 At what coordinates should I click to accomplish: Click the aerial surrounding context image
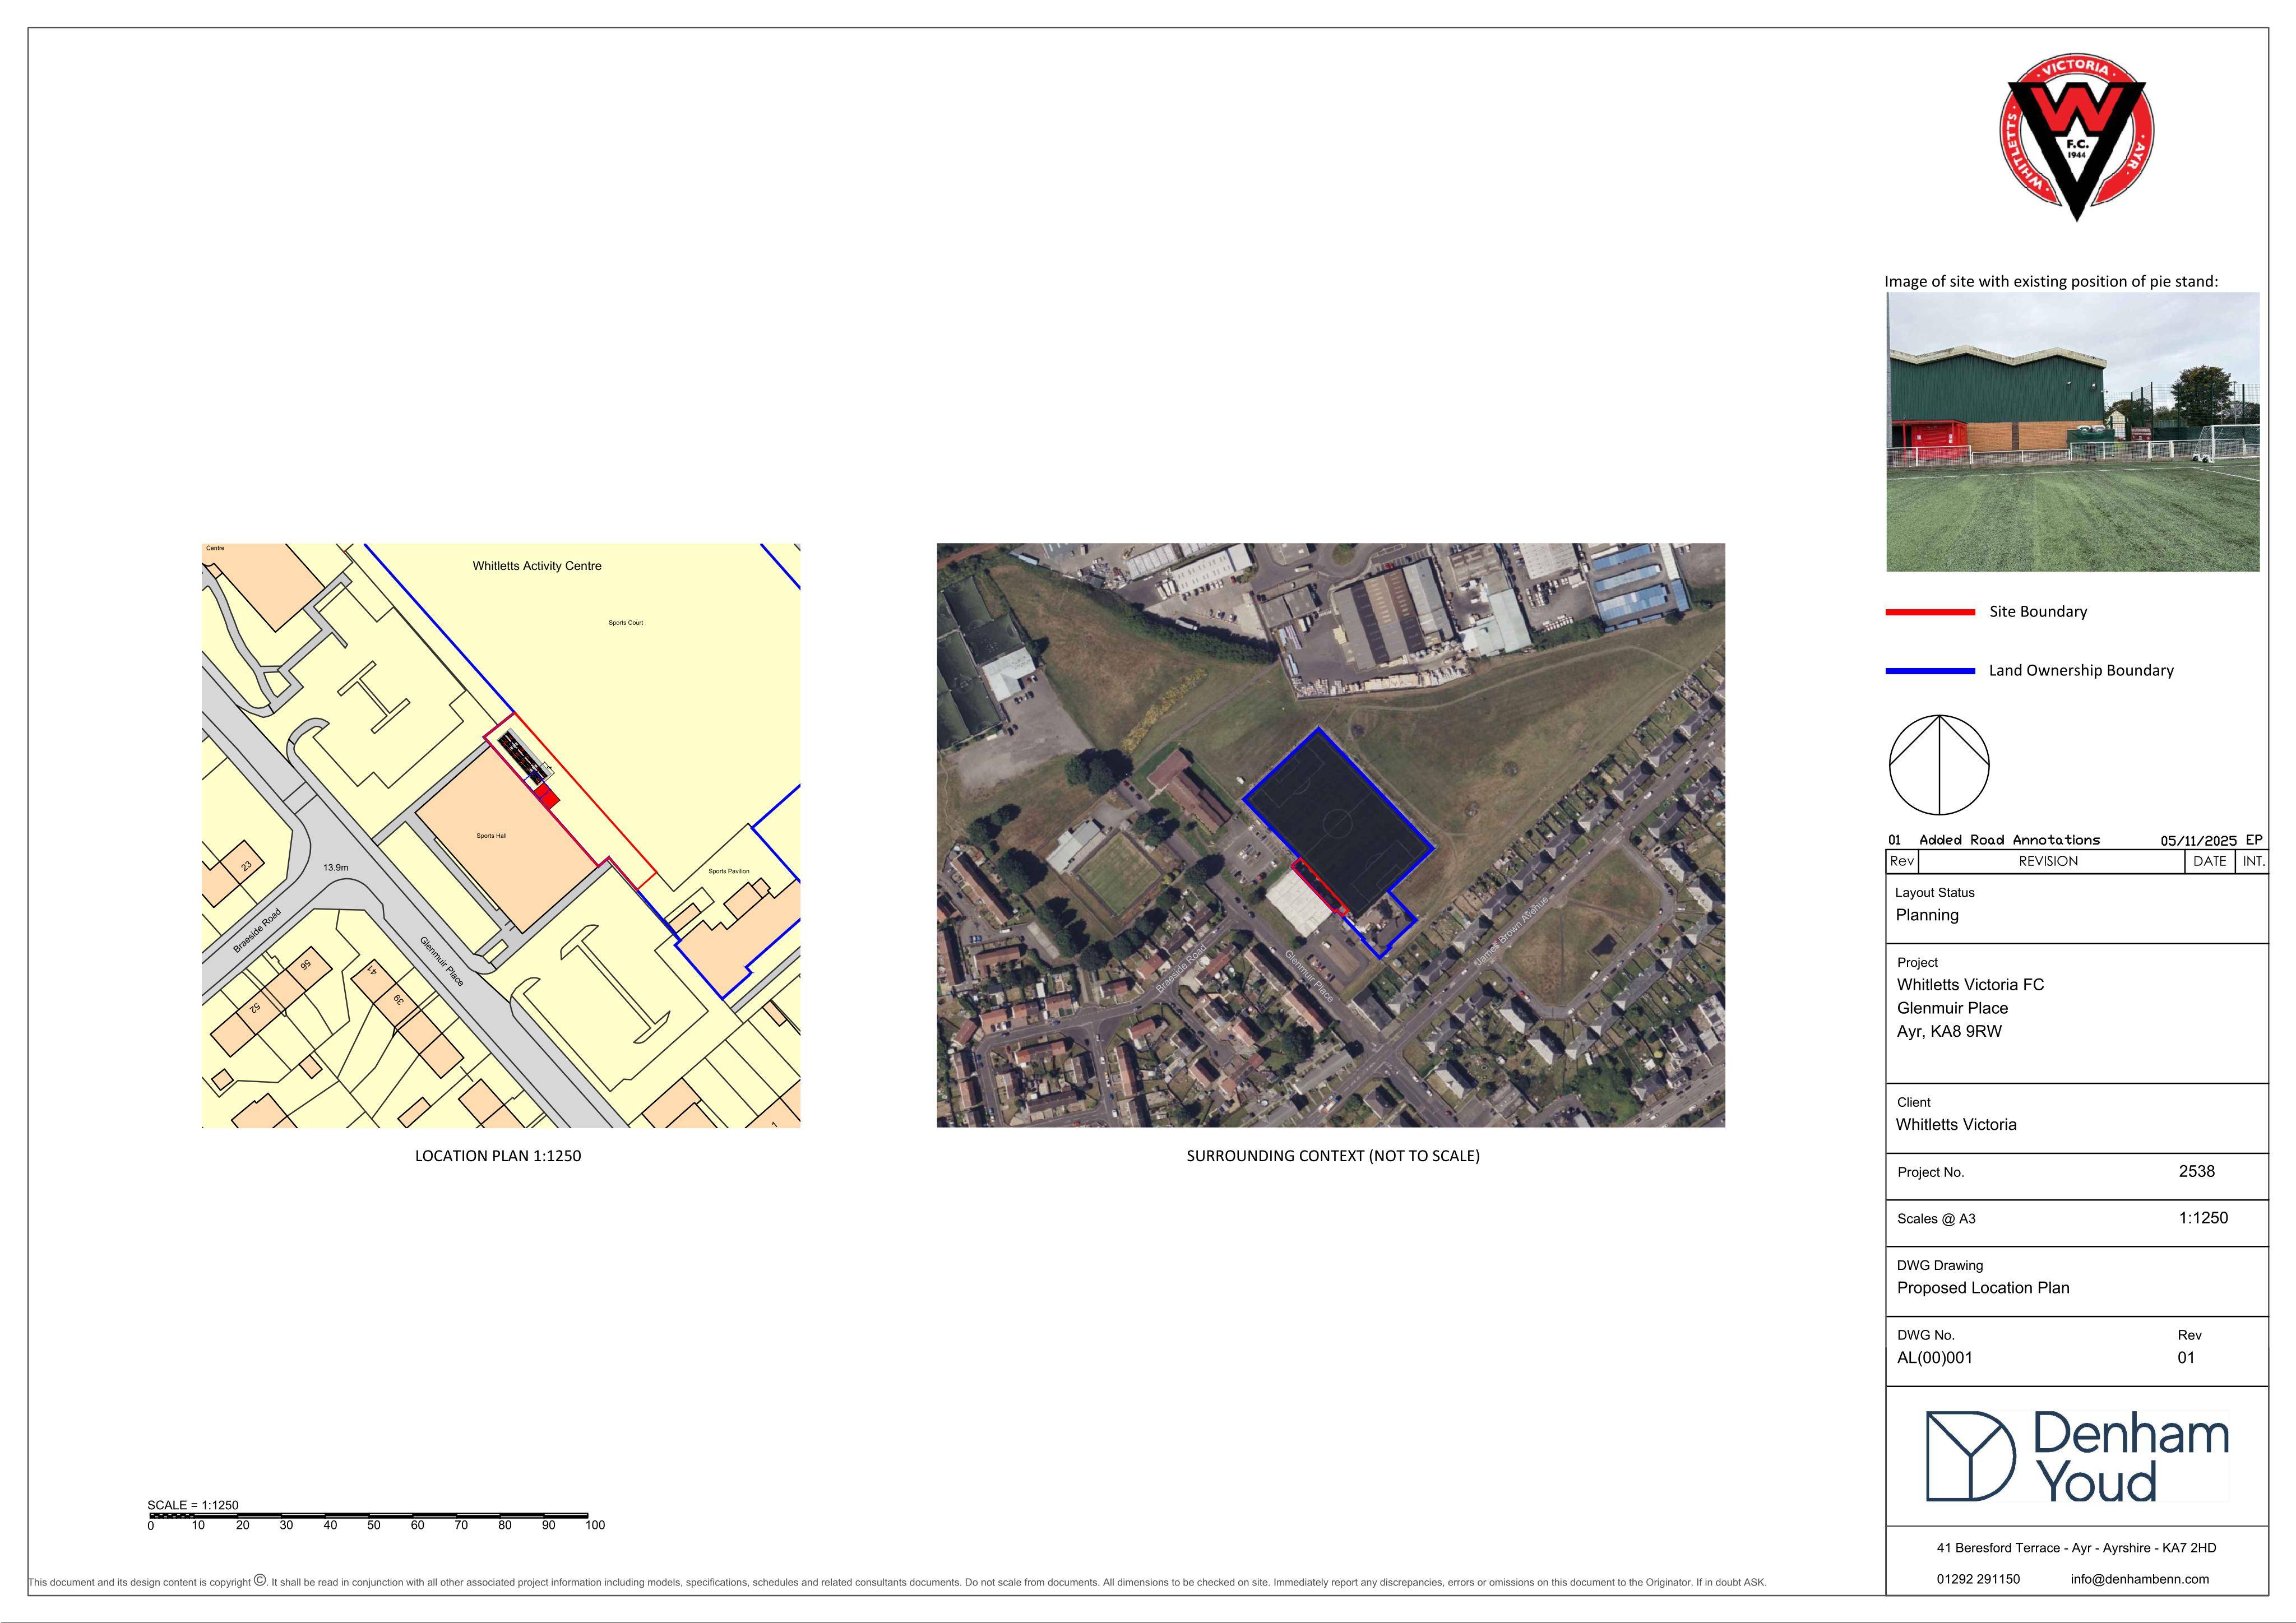pos(1330,835)
